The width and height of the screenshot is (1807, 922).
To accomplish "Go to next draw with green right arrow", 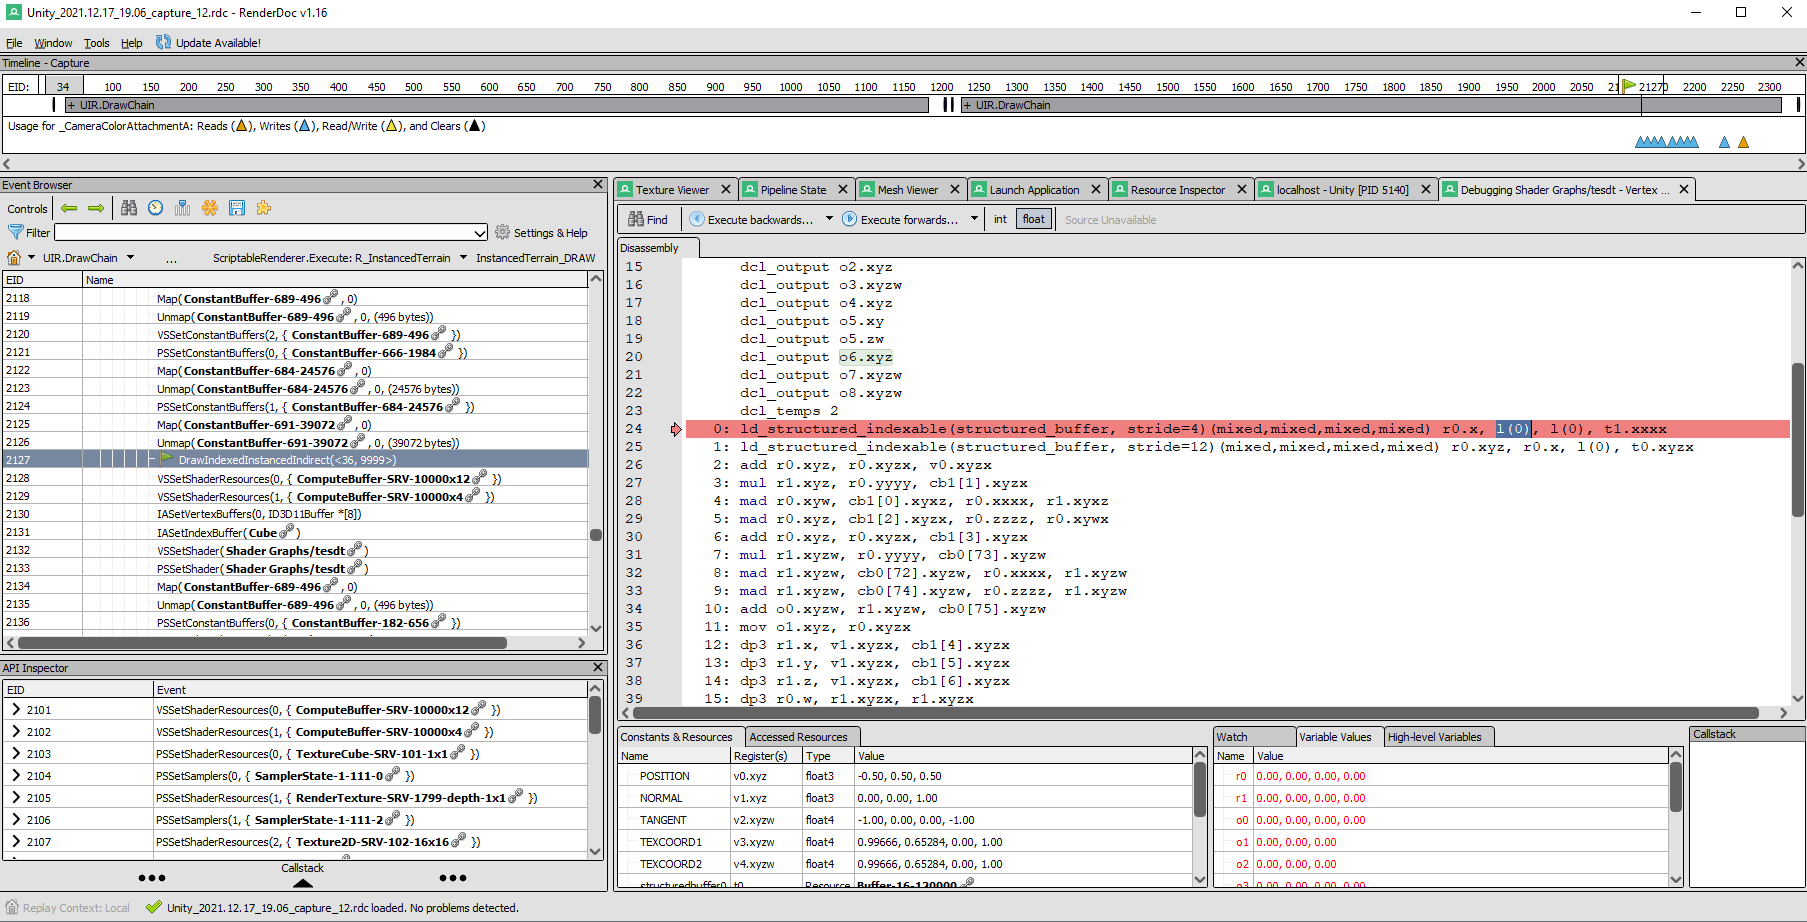I will (96, 208).
